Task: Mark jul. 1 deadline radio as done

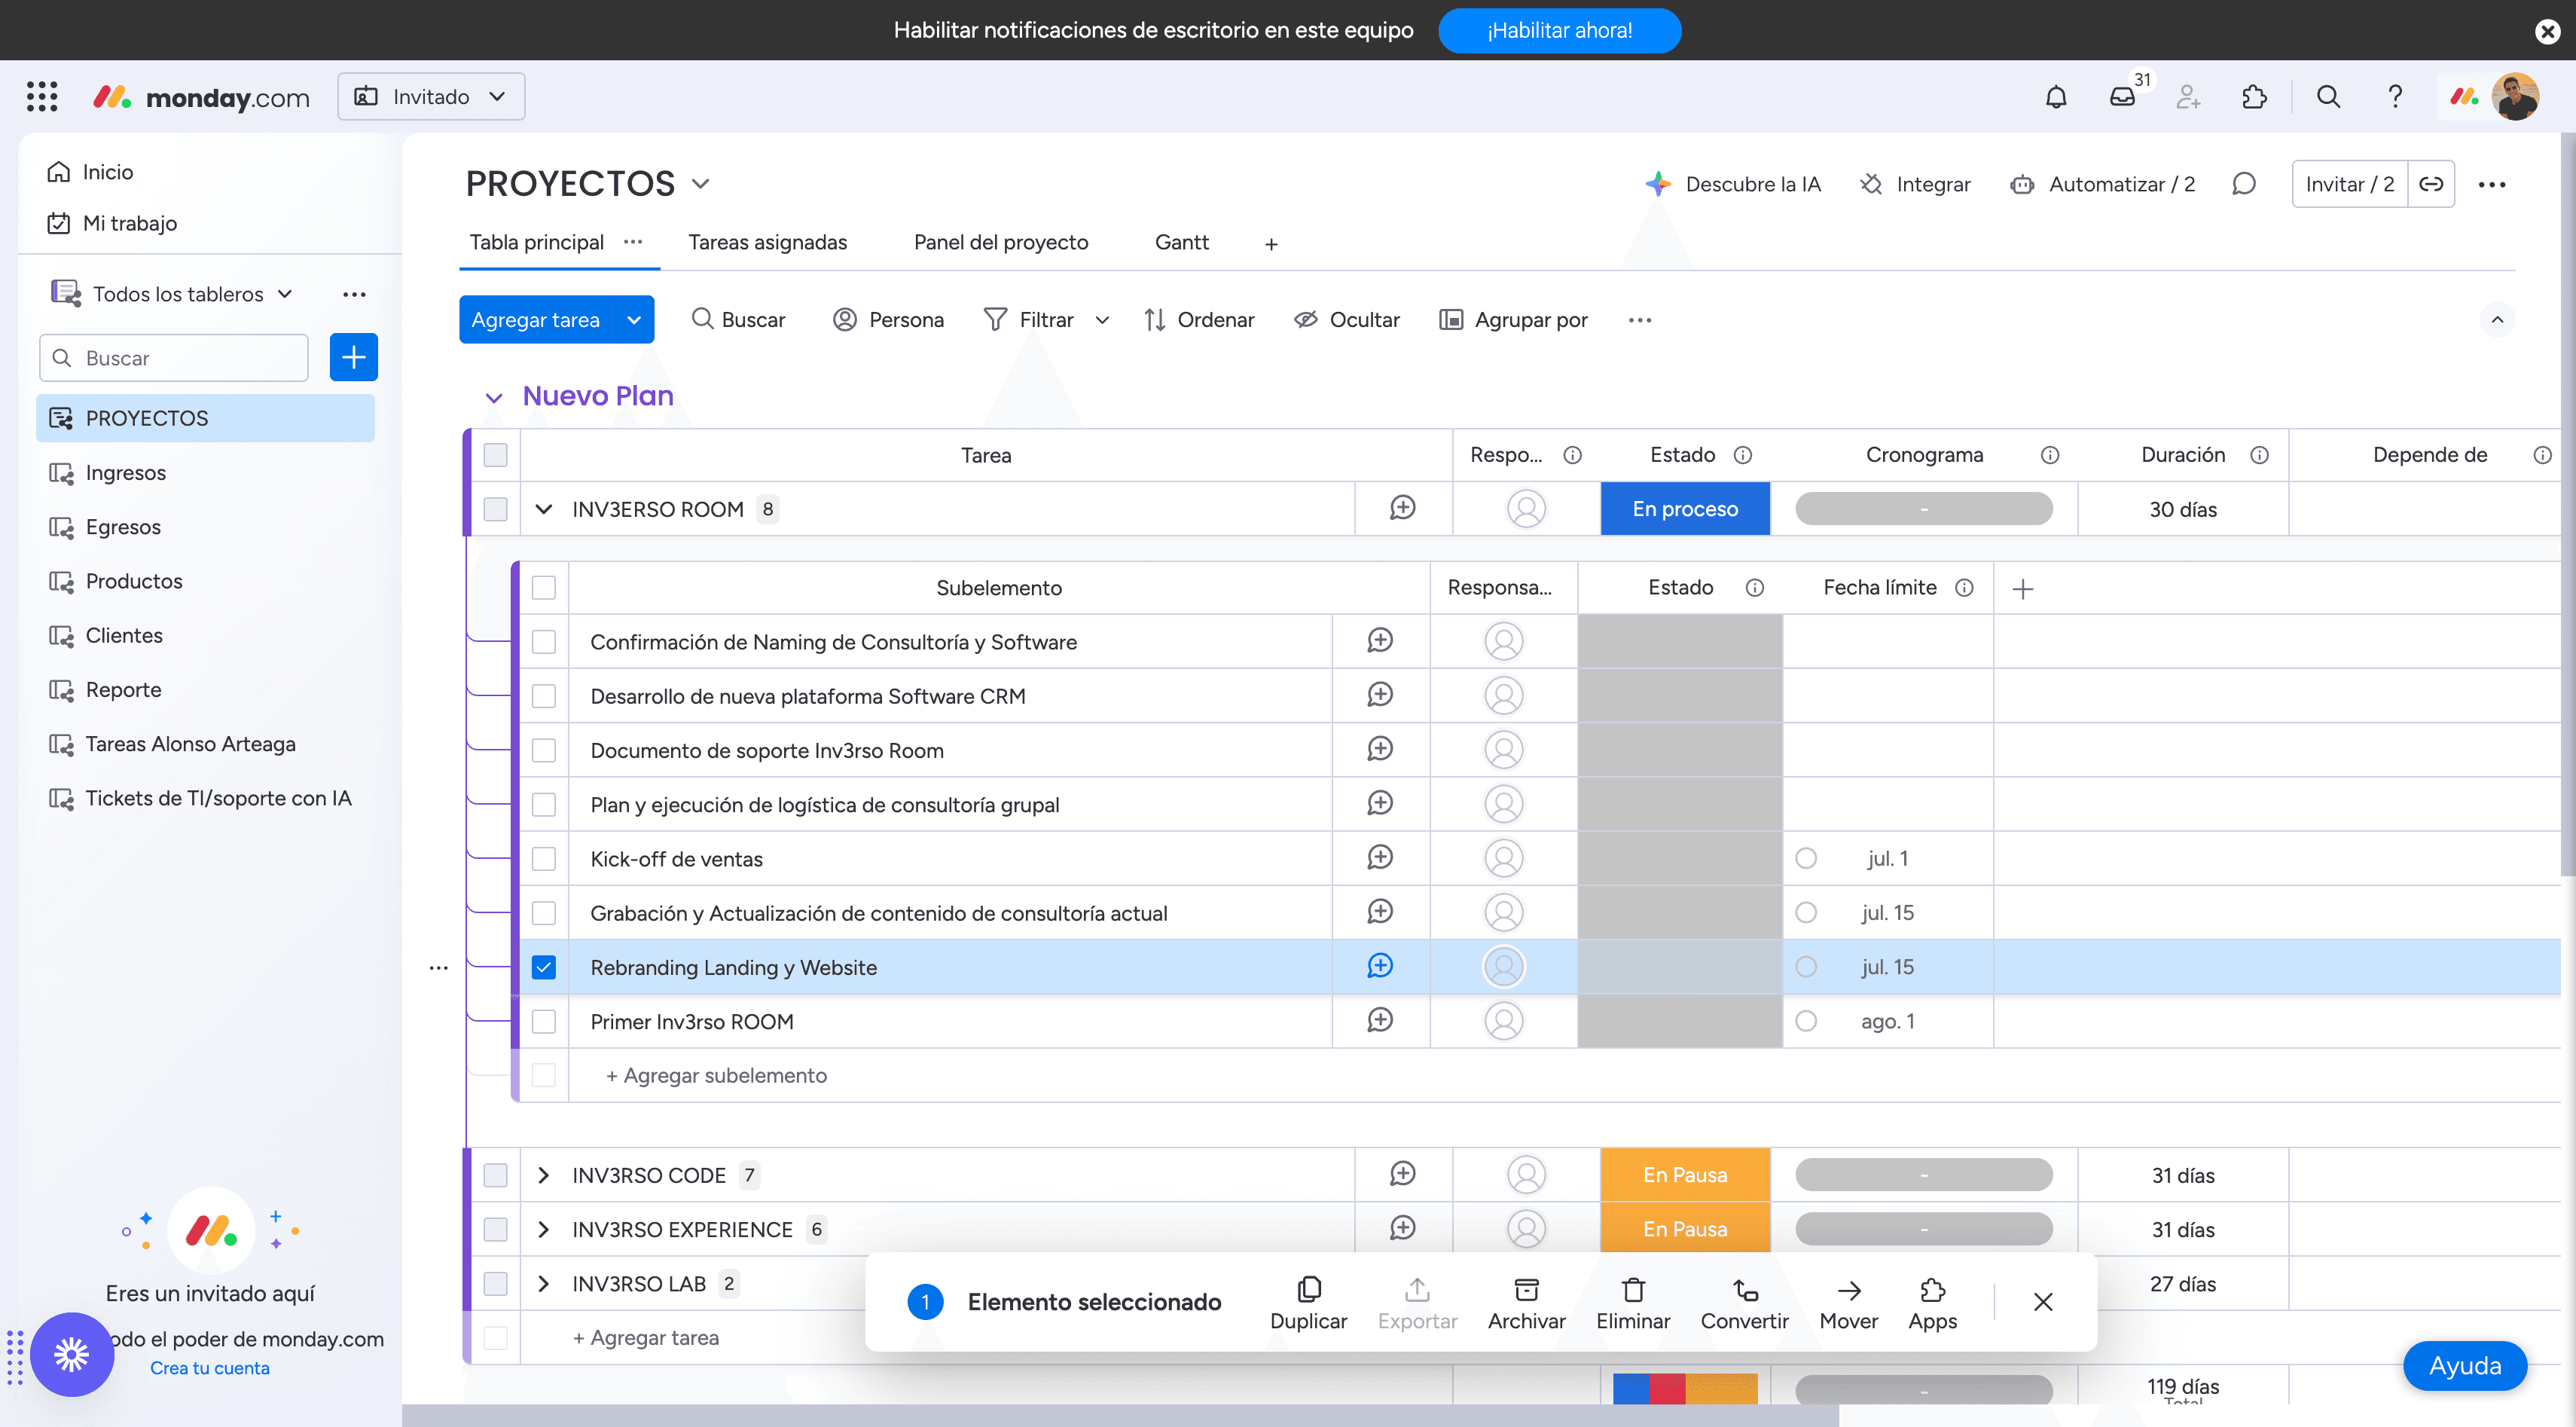Action: [x=1806, y=858]
